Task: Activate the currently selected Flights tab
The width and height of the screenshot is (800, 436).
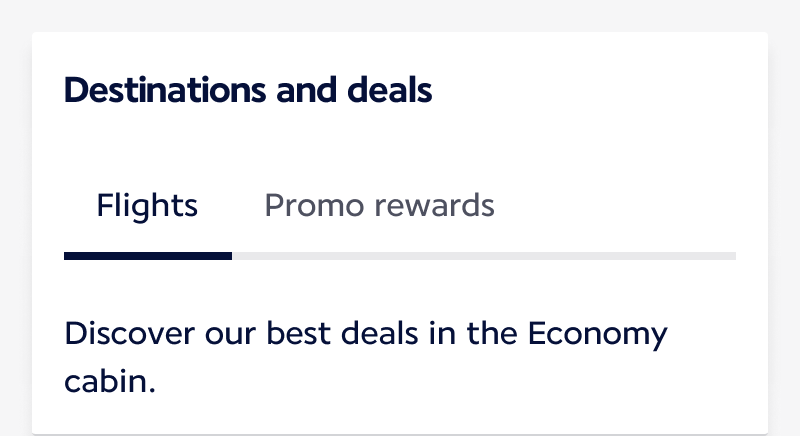Action: point(147,206)
